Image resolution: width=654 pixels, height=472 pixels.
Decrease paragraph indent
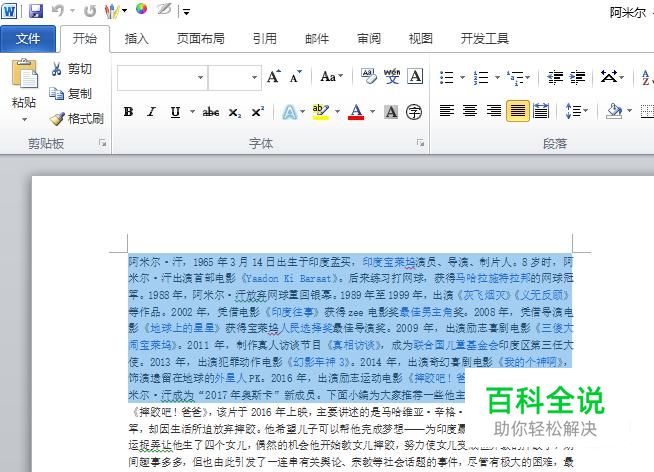click(555, 77)
